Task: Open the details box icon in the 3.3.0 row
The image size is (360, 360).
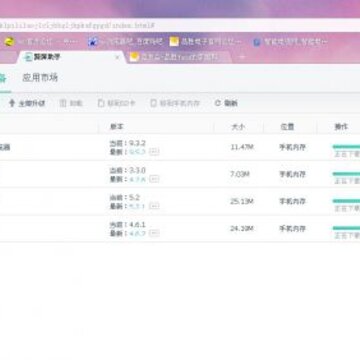Action: 154,179
